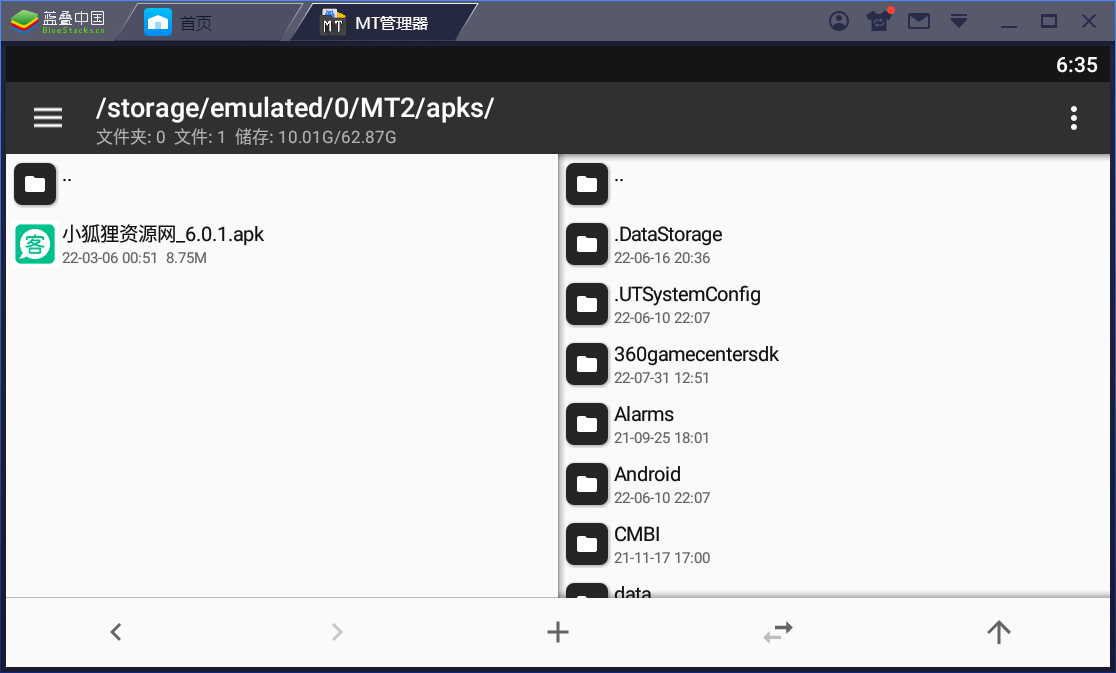This screenshot has height=673, width=1116.
Task: Select the CMBI folder name
Action: (638, 534)
